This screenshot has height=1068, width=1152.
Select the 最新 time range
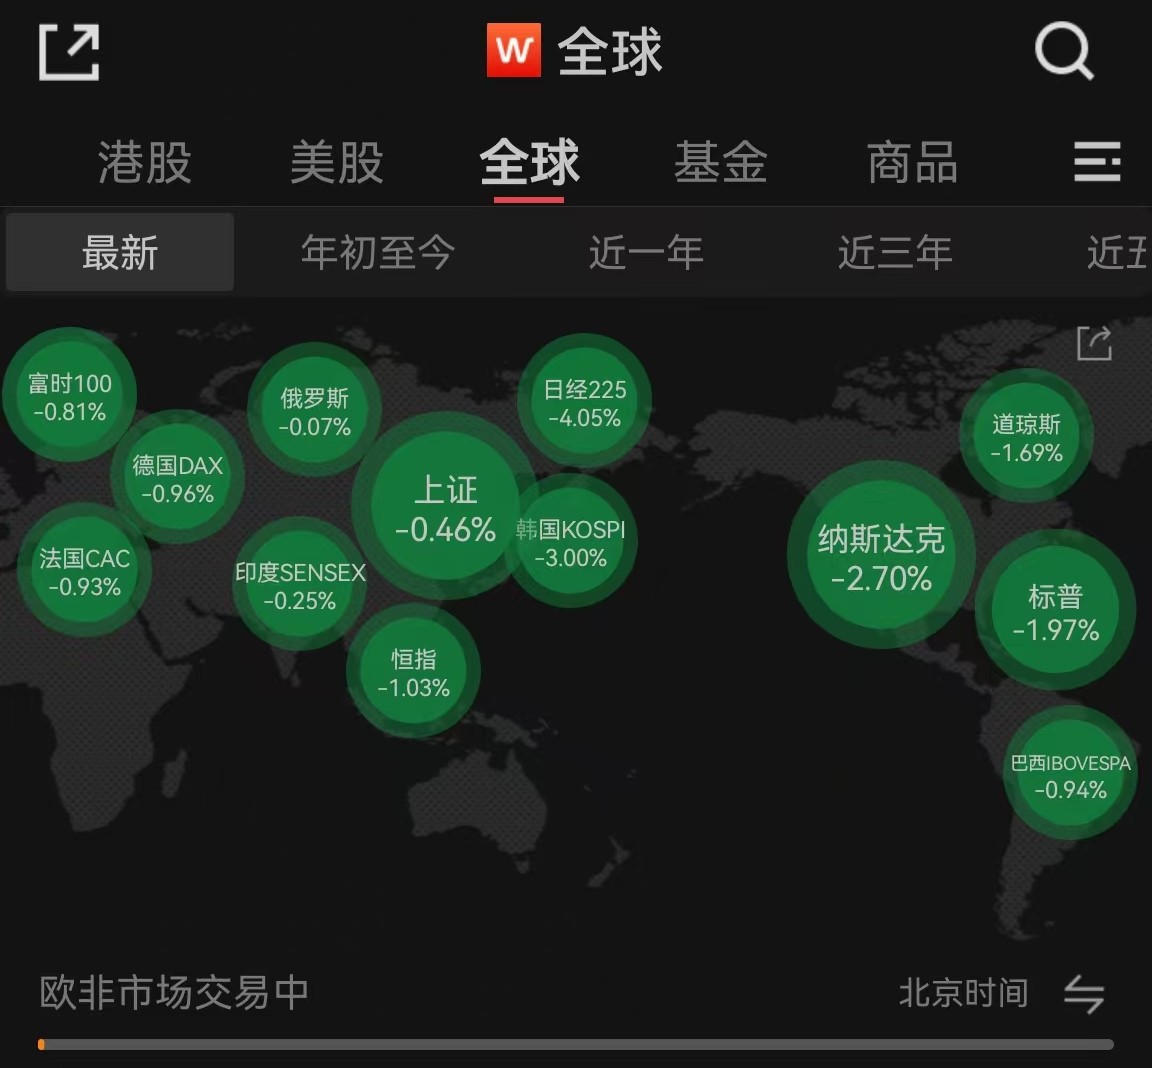point(120,252)
